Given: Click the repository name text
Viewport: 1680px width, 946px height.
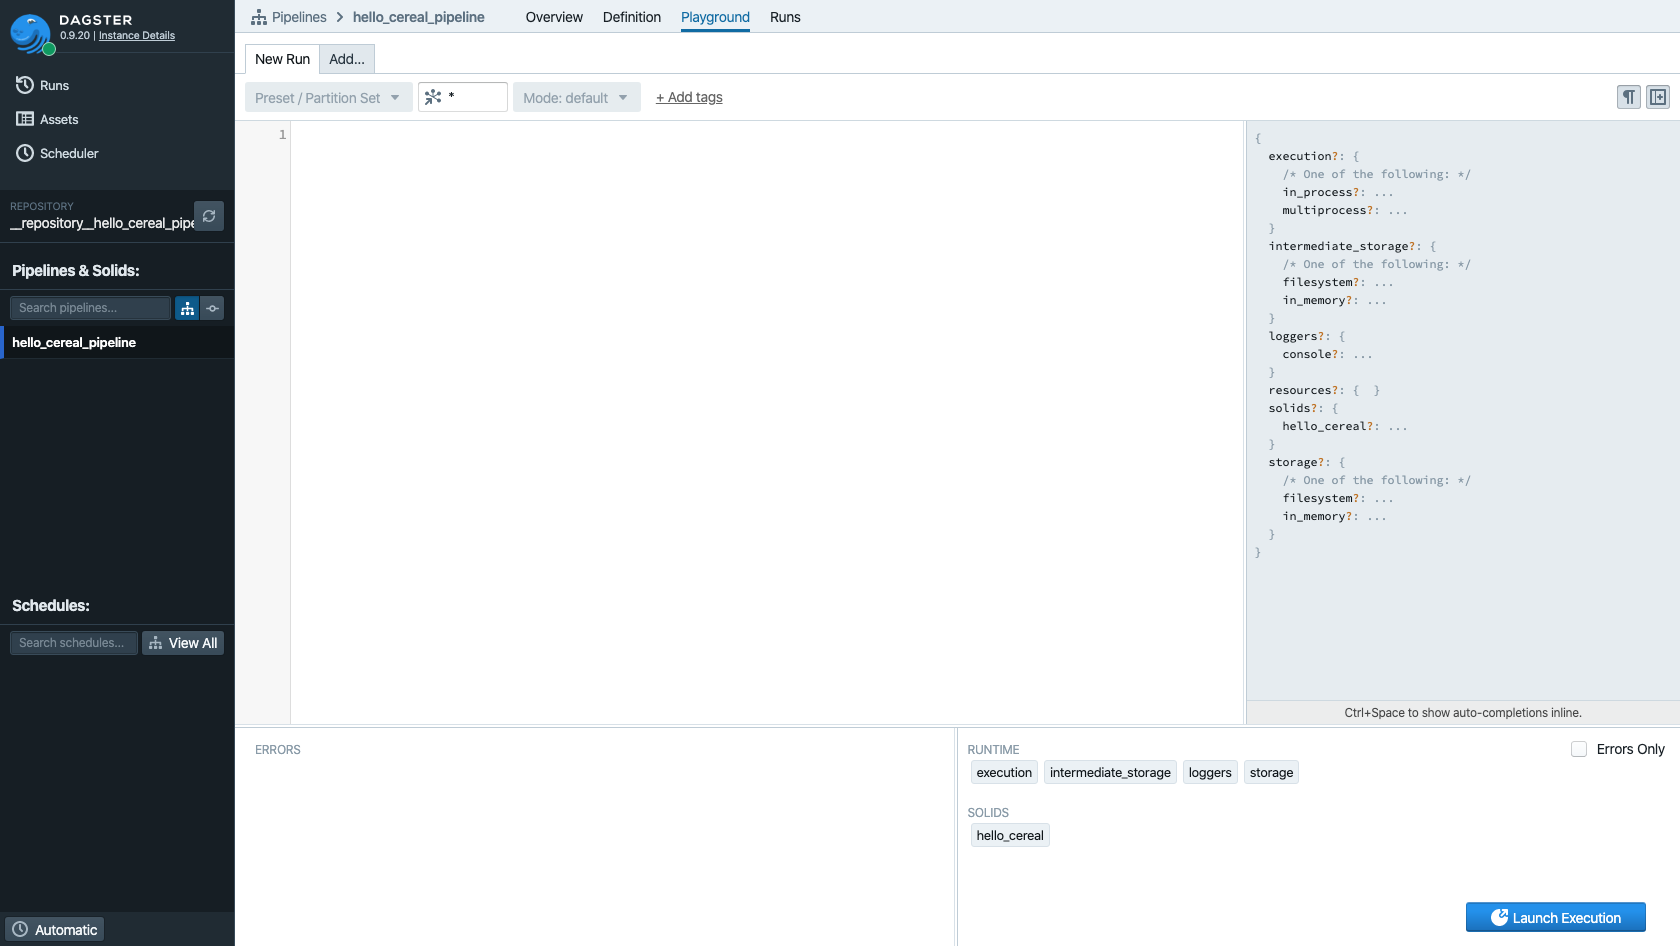Looking at the screenshot, I should (x=102, y=223).
